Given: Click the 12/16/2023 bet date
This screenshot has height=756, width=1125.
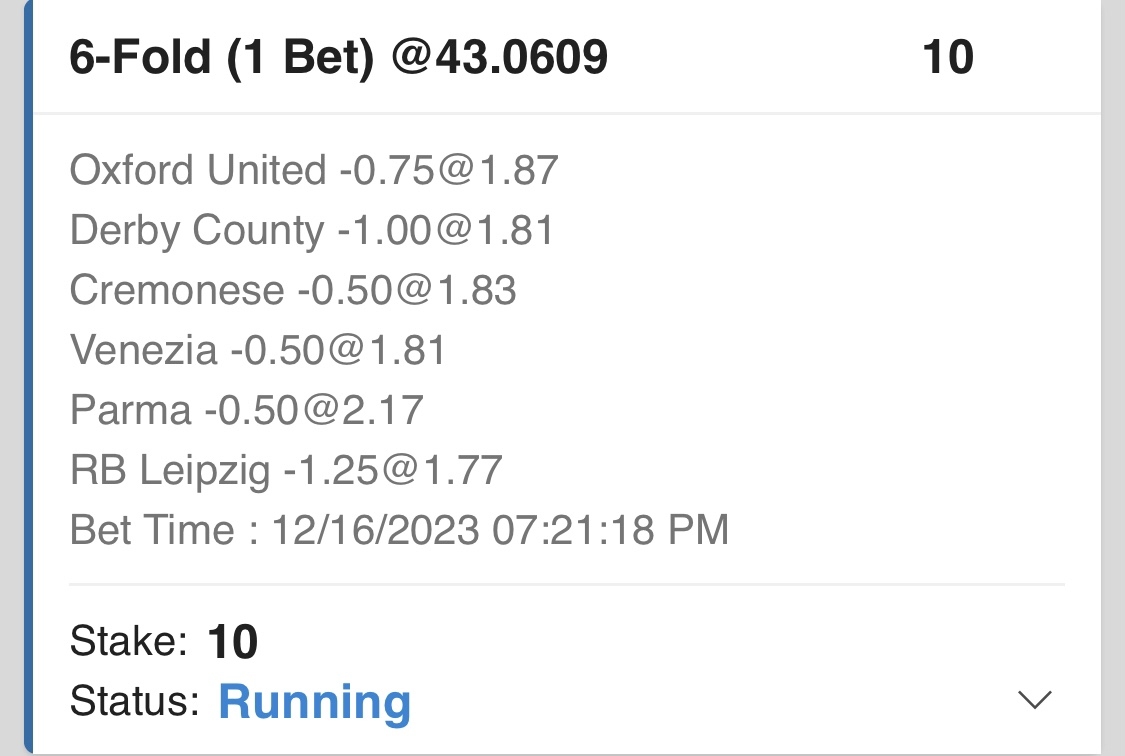Looking at the screenshot, I should pyautogui.click(x=373, y=530).
